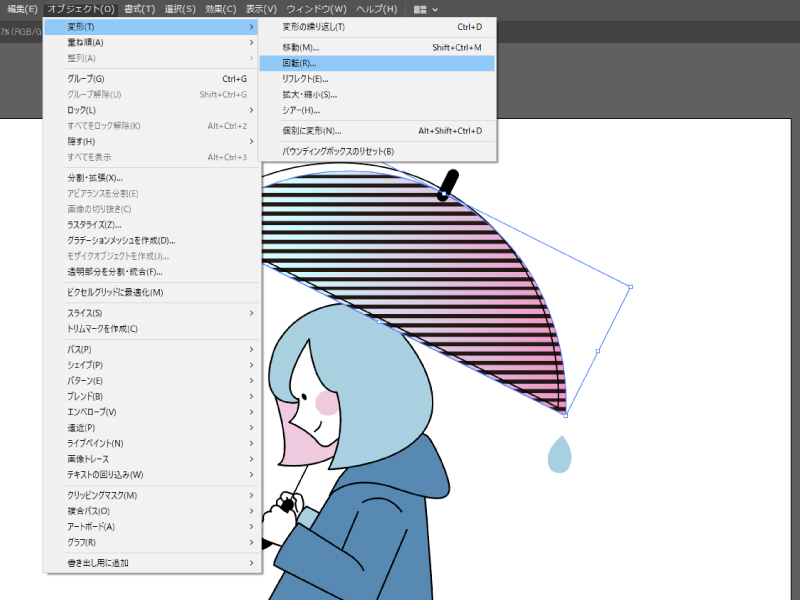Click 個別に変形(N)... menu item
The image size is (800, 600).
pyautogui.click(x=312, y=130)
